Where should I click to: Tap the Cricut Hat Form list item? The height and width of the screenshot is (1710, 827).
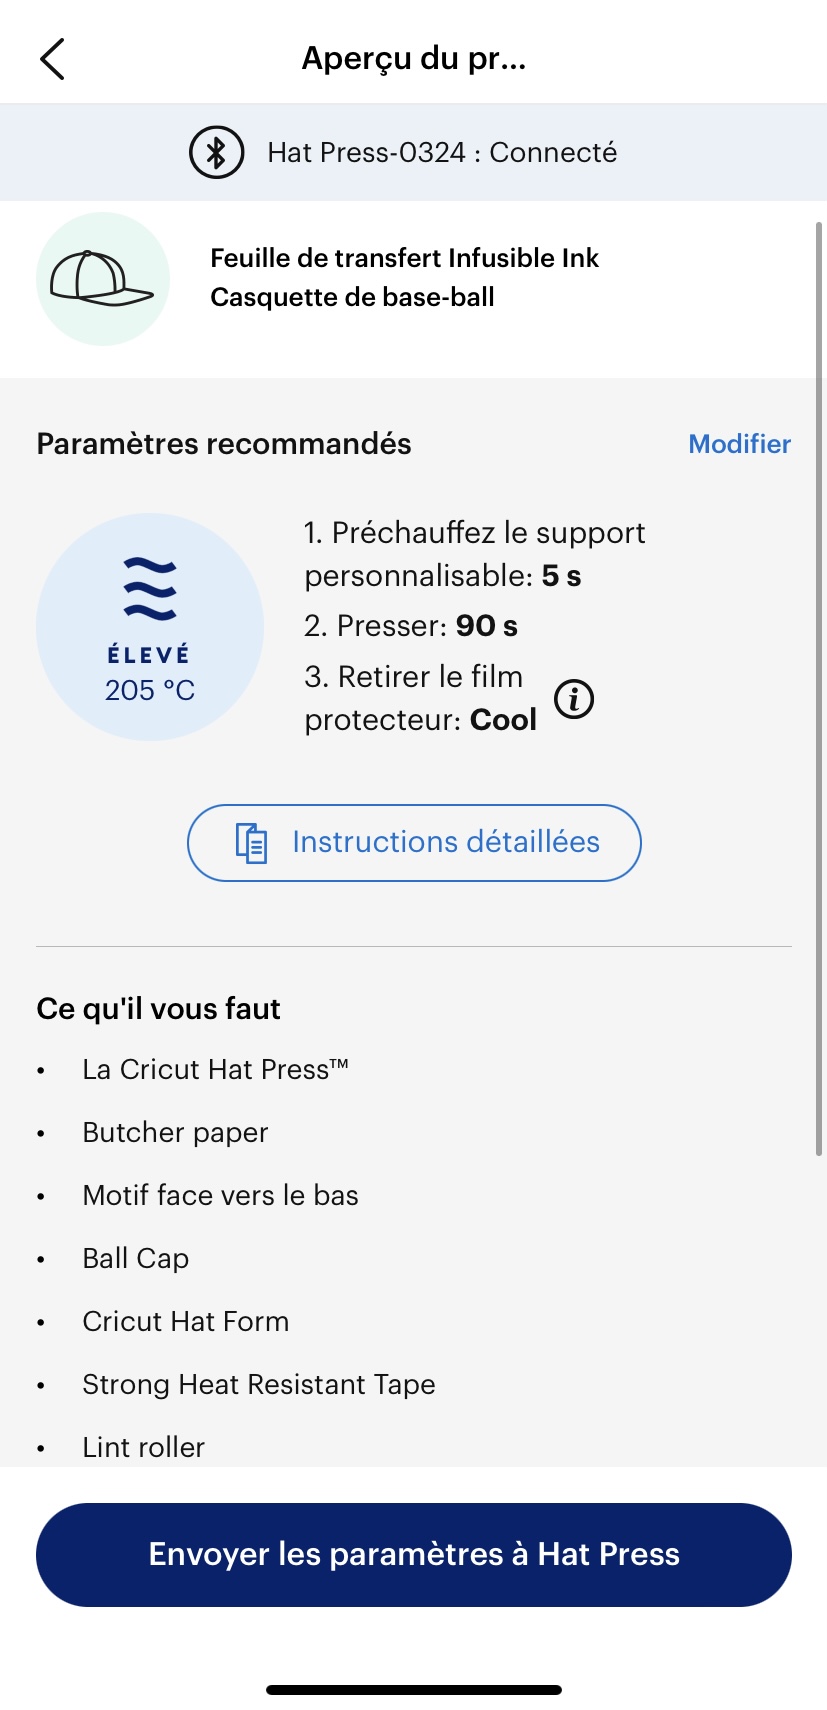185,1322
